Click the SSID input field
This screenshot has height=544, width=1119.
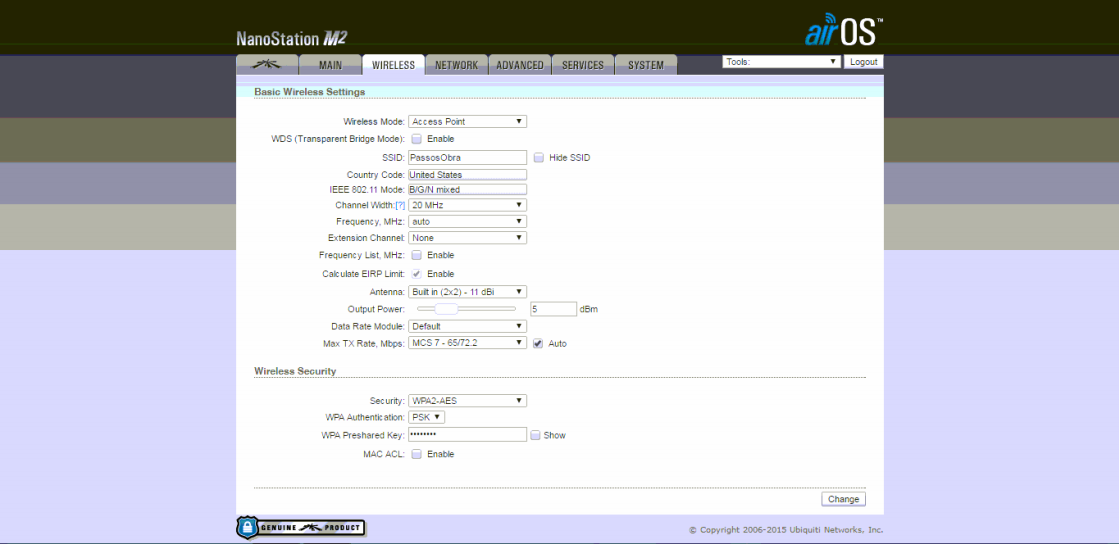coord(467,157)
